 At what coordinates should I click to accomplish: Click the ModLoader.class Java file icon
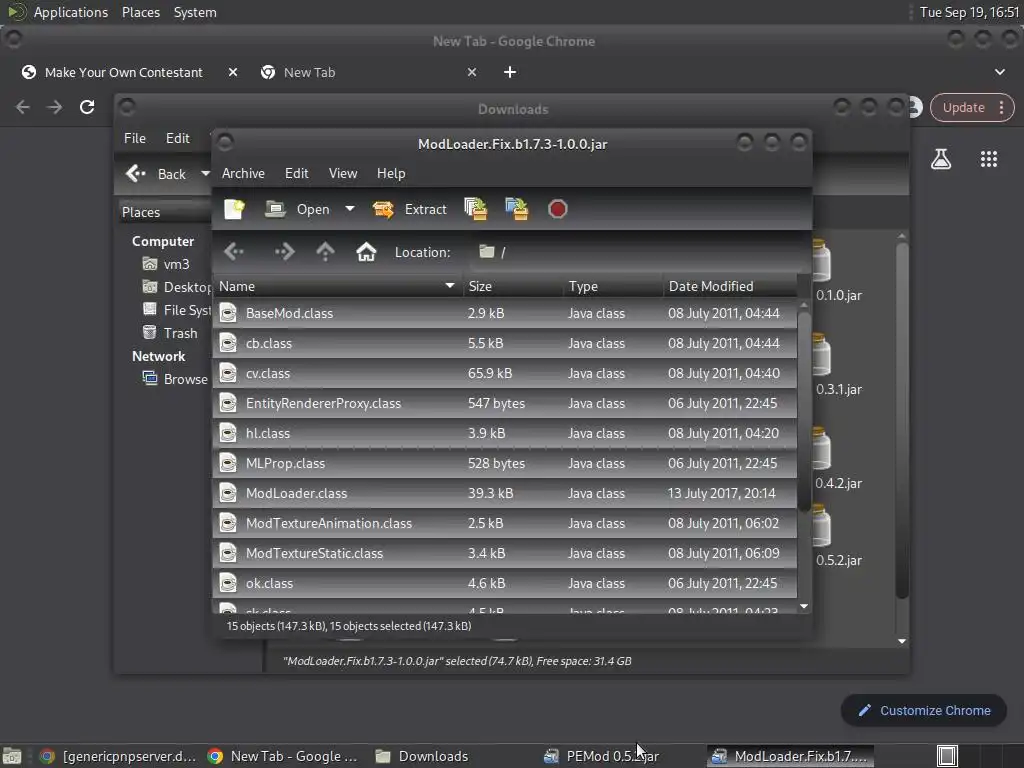[x=228, y=493]
